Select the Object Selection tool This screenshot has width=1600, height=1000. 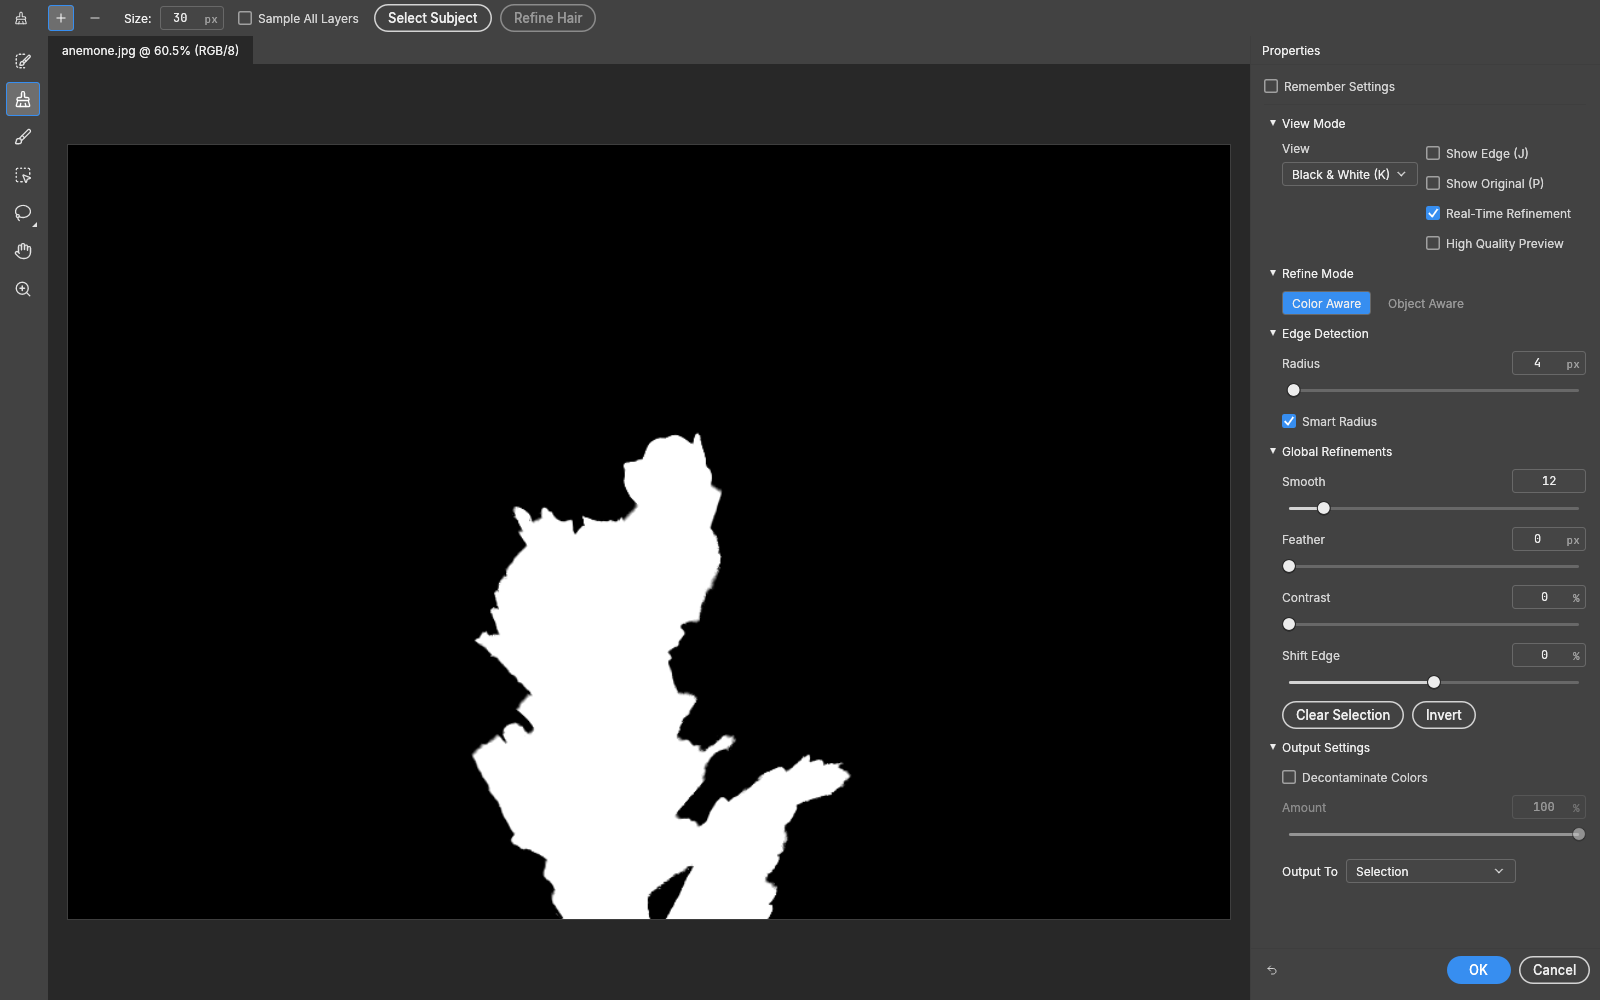23,175
